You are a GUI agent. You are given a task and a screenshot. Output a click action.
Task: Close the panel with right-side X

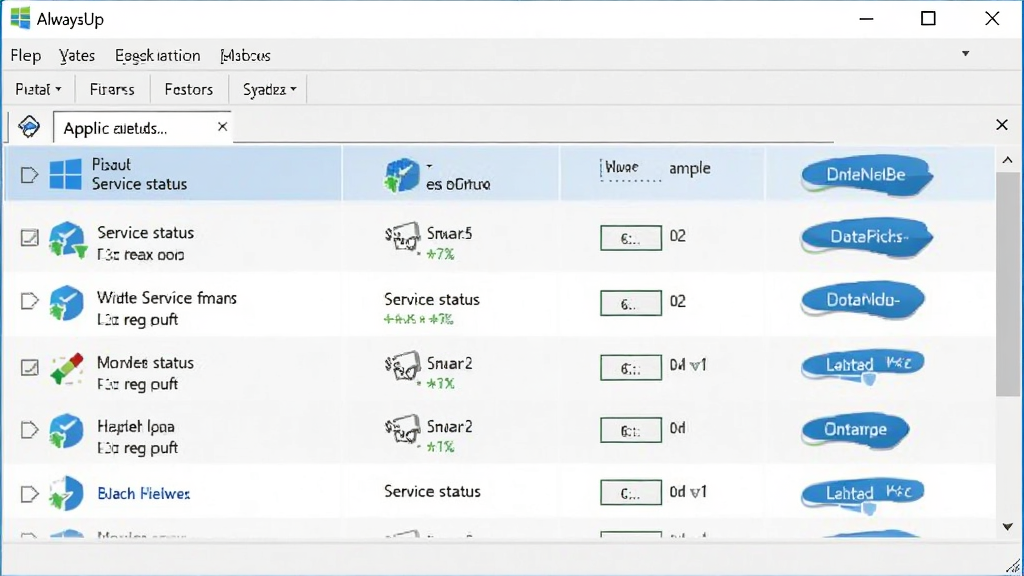click(x=1002, y=125)
